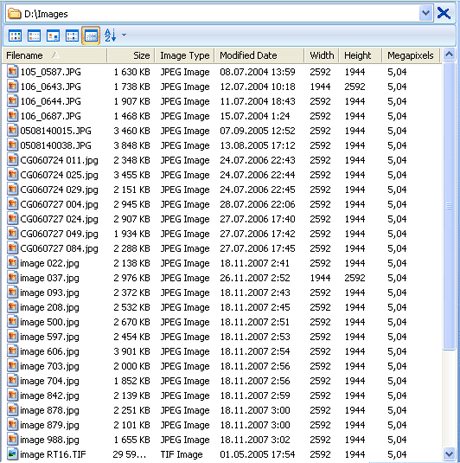Sort by the Modified Date column header
This screenshot has height=463, width=460.
pos(259,55)
